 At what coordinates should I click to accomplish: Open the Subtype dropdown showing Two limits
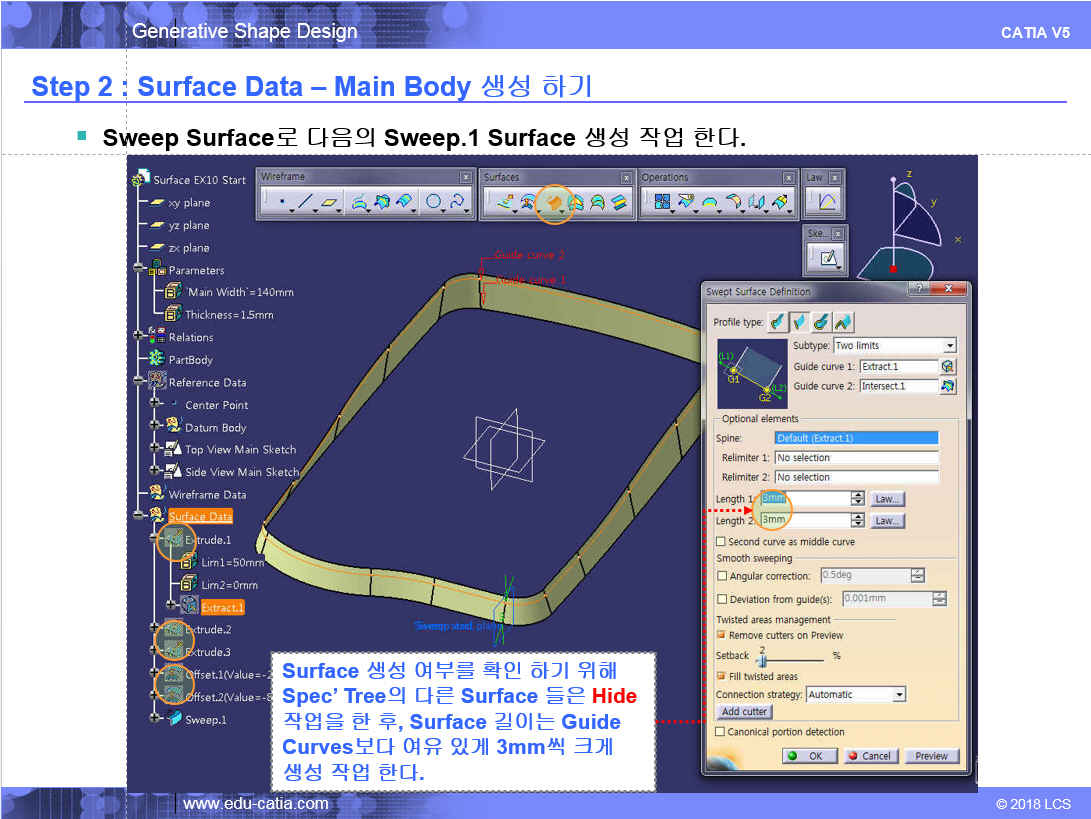click(949, 345)
